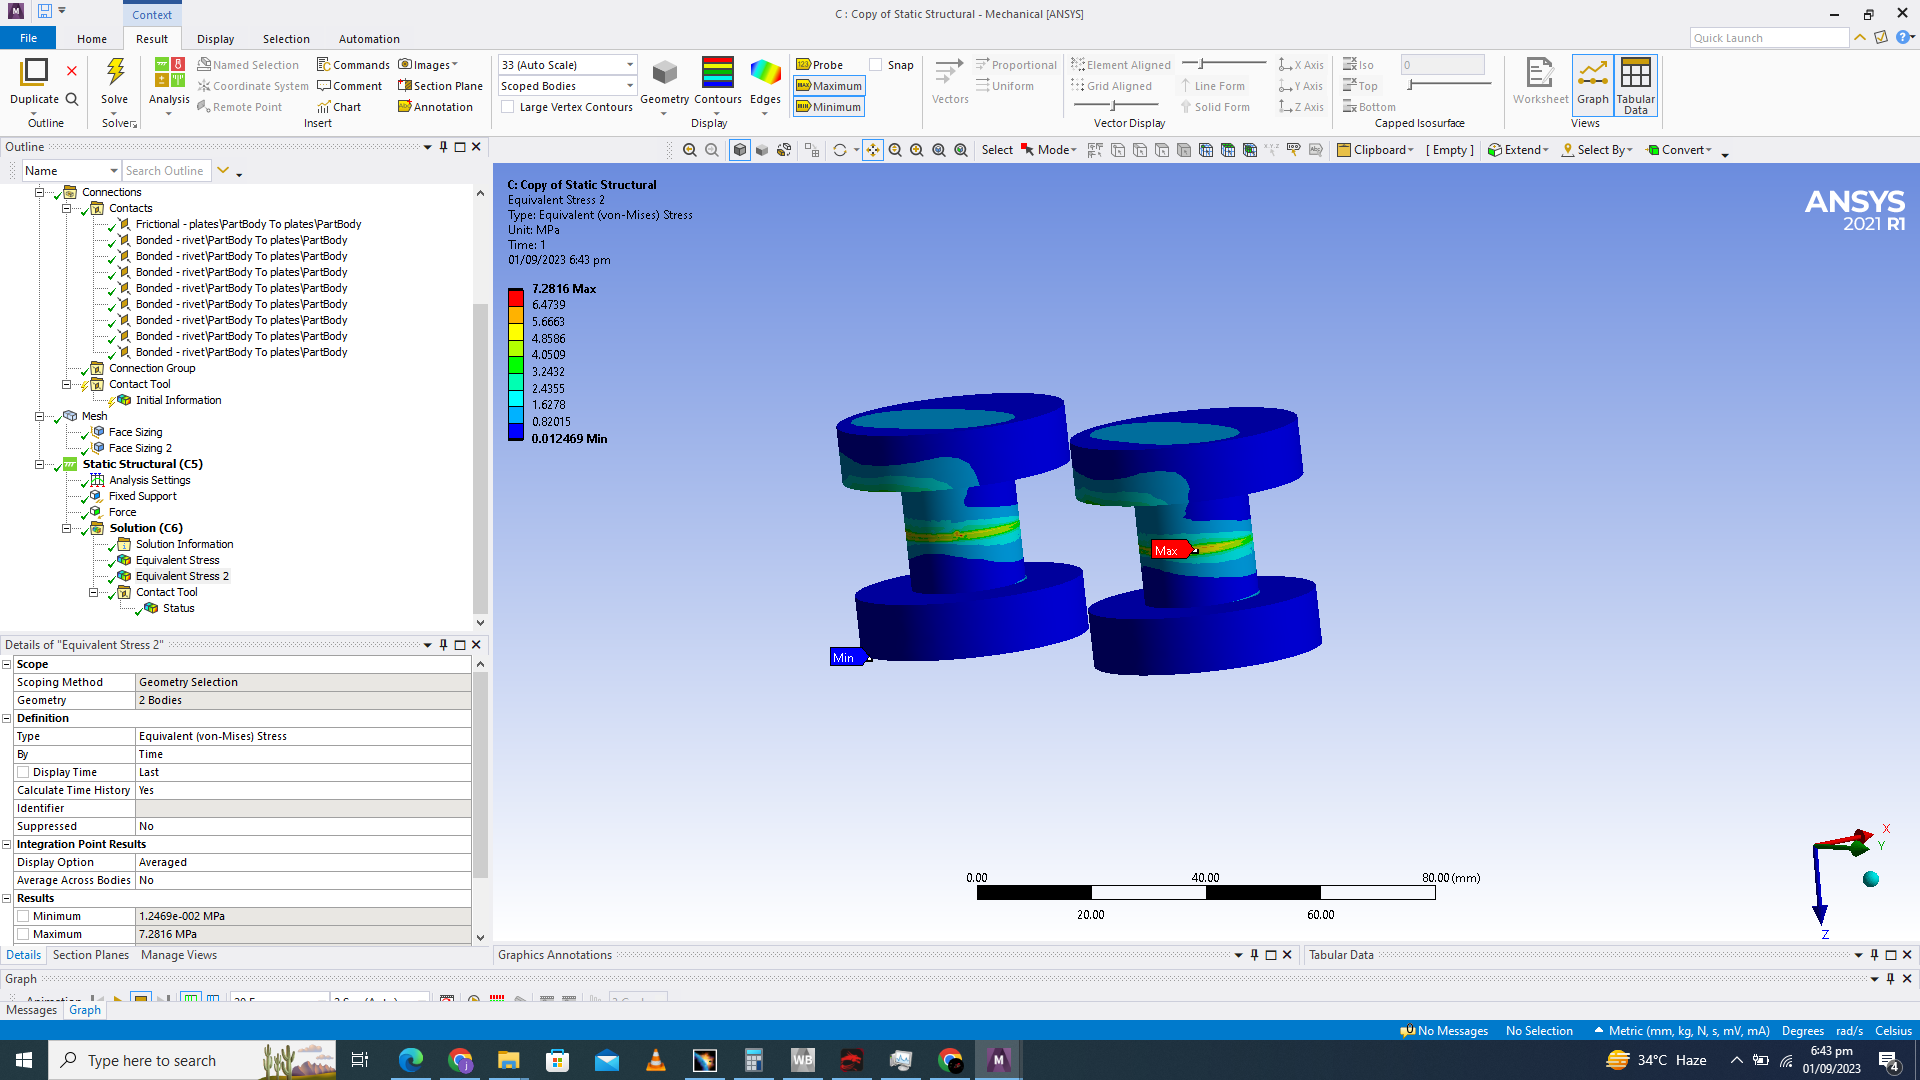The image size is (1920, 1080).
Task: Open the Analysis ribbon icon
Action: [169, 74]
